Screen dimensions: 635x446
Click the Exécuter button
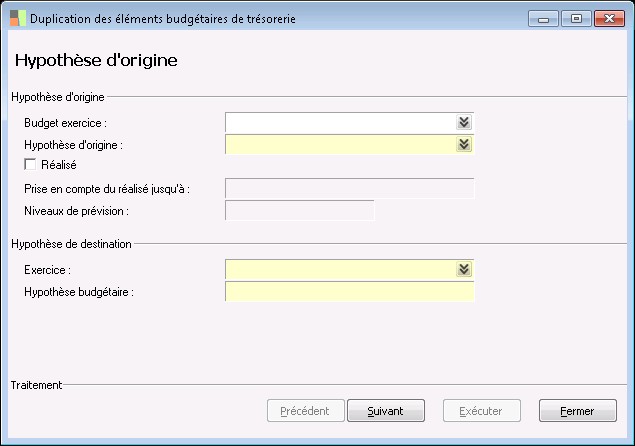coord(479,411)
